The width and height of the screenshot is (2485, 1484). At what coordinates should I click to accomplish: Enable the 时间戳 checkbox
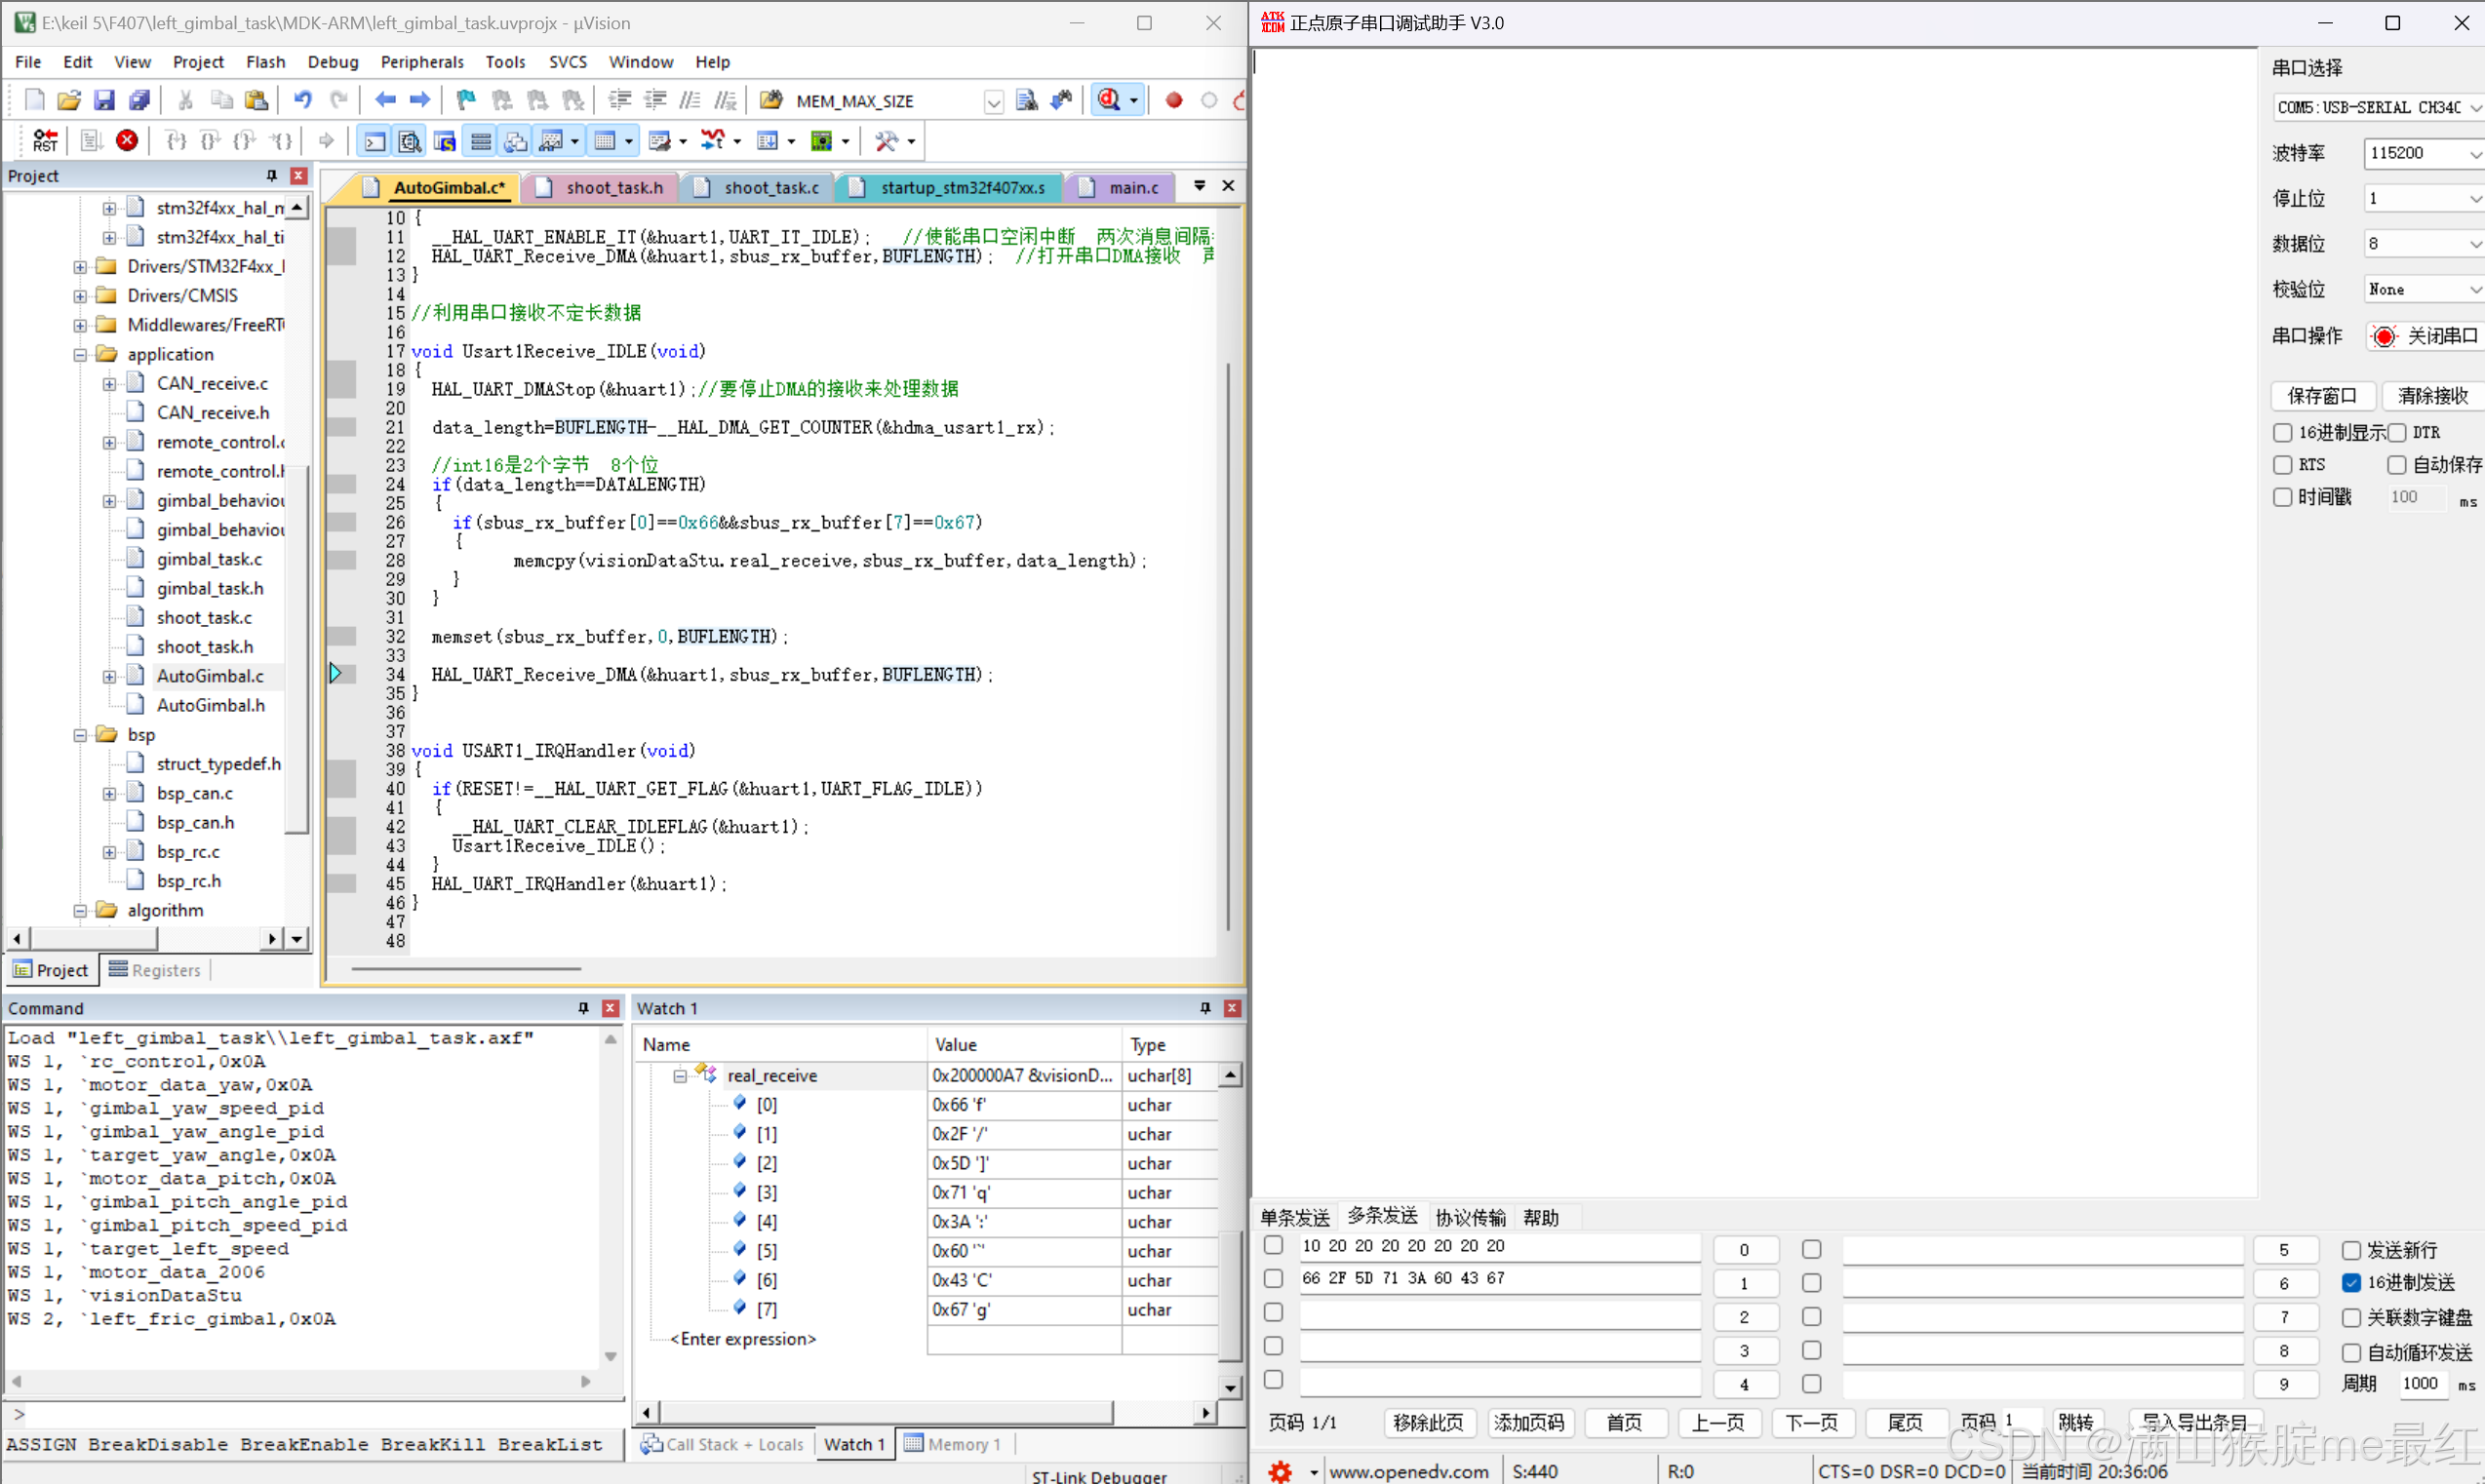tap(2283, 497)
